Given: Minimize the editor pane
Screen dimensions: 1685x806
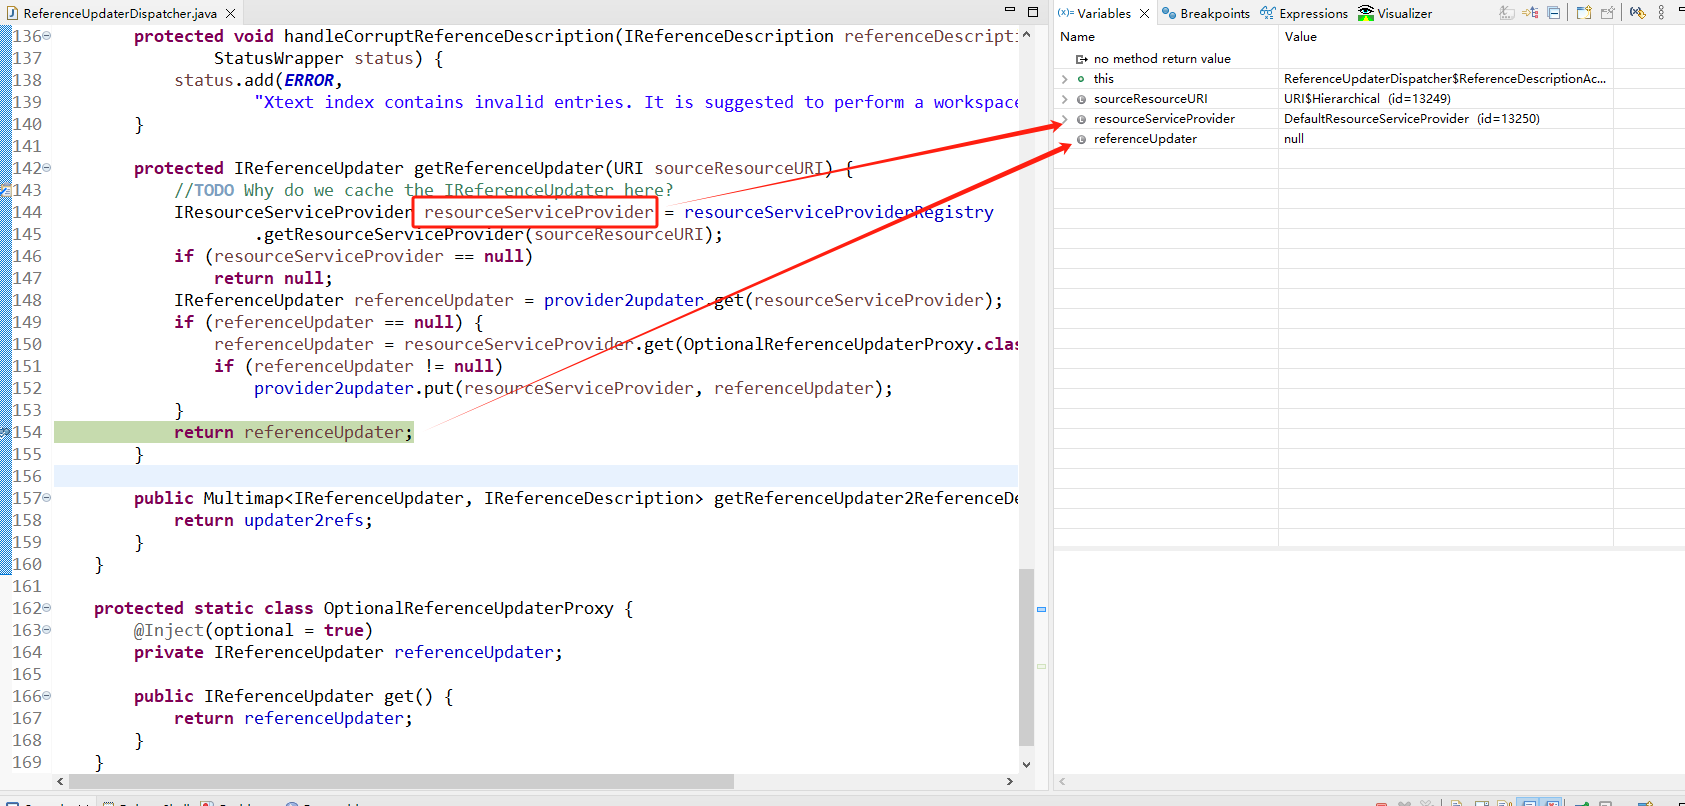Looking at the screenshot, I should [x=1010, y=10].
